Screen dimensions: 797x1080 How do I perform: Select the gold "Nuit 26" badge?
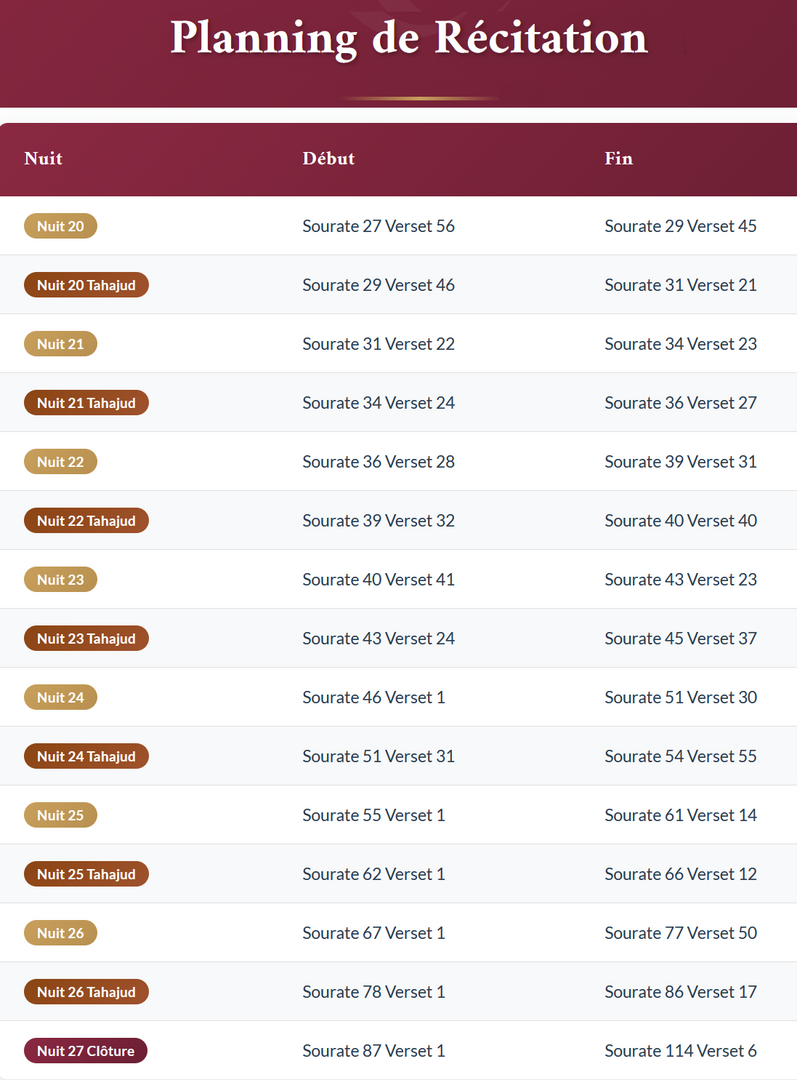click(x=60, y=933)
